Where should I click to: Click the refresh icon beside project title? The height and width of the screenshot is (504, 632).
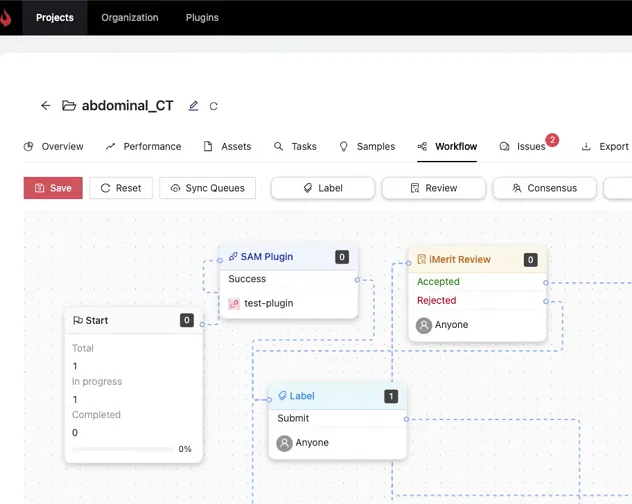click(x=213, y=106)
